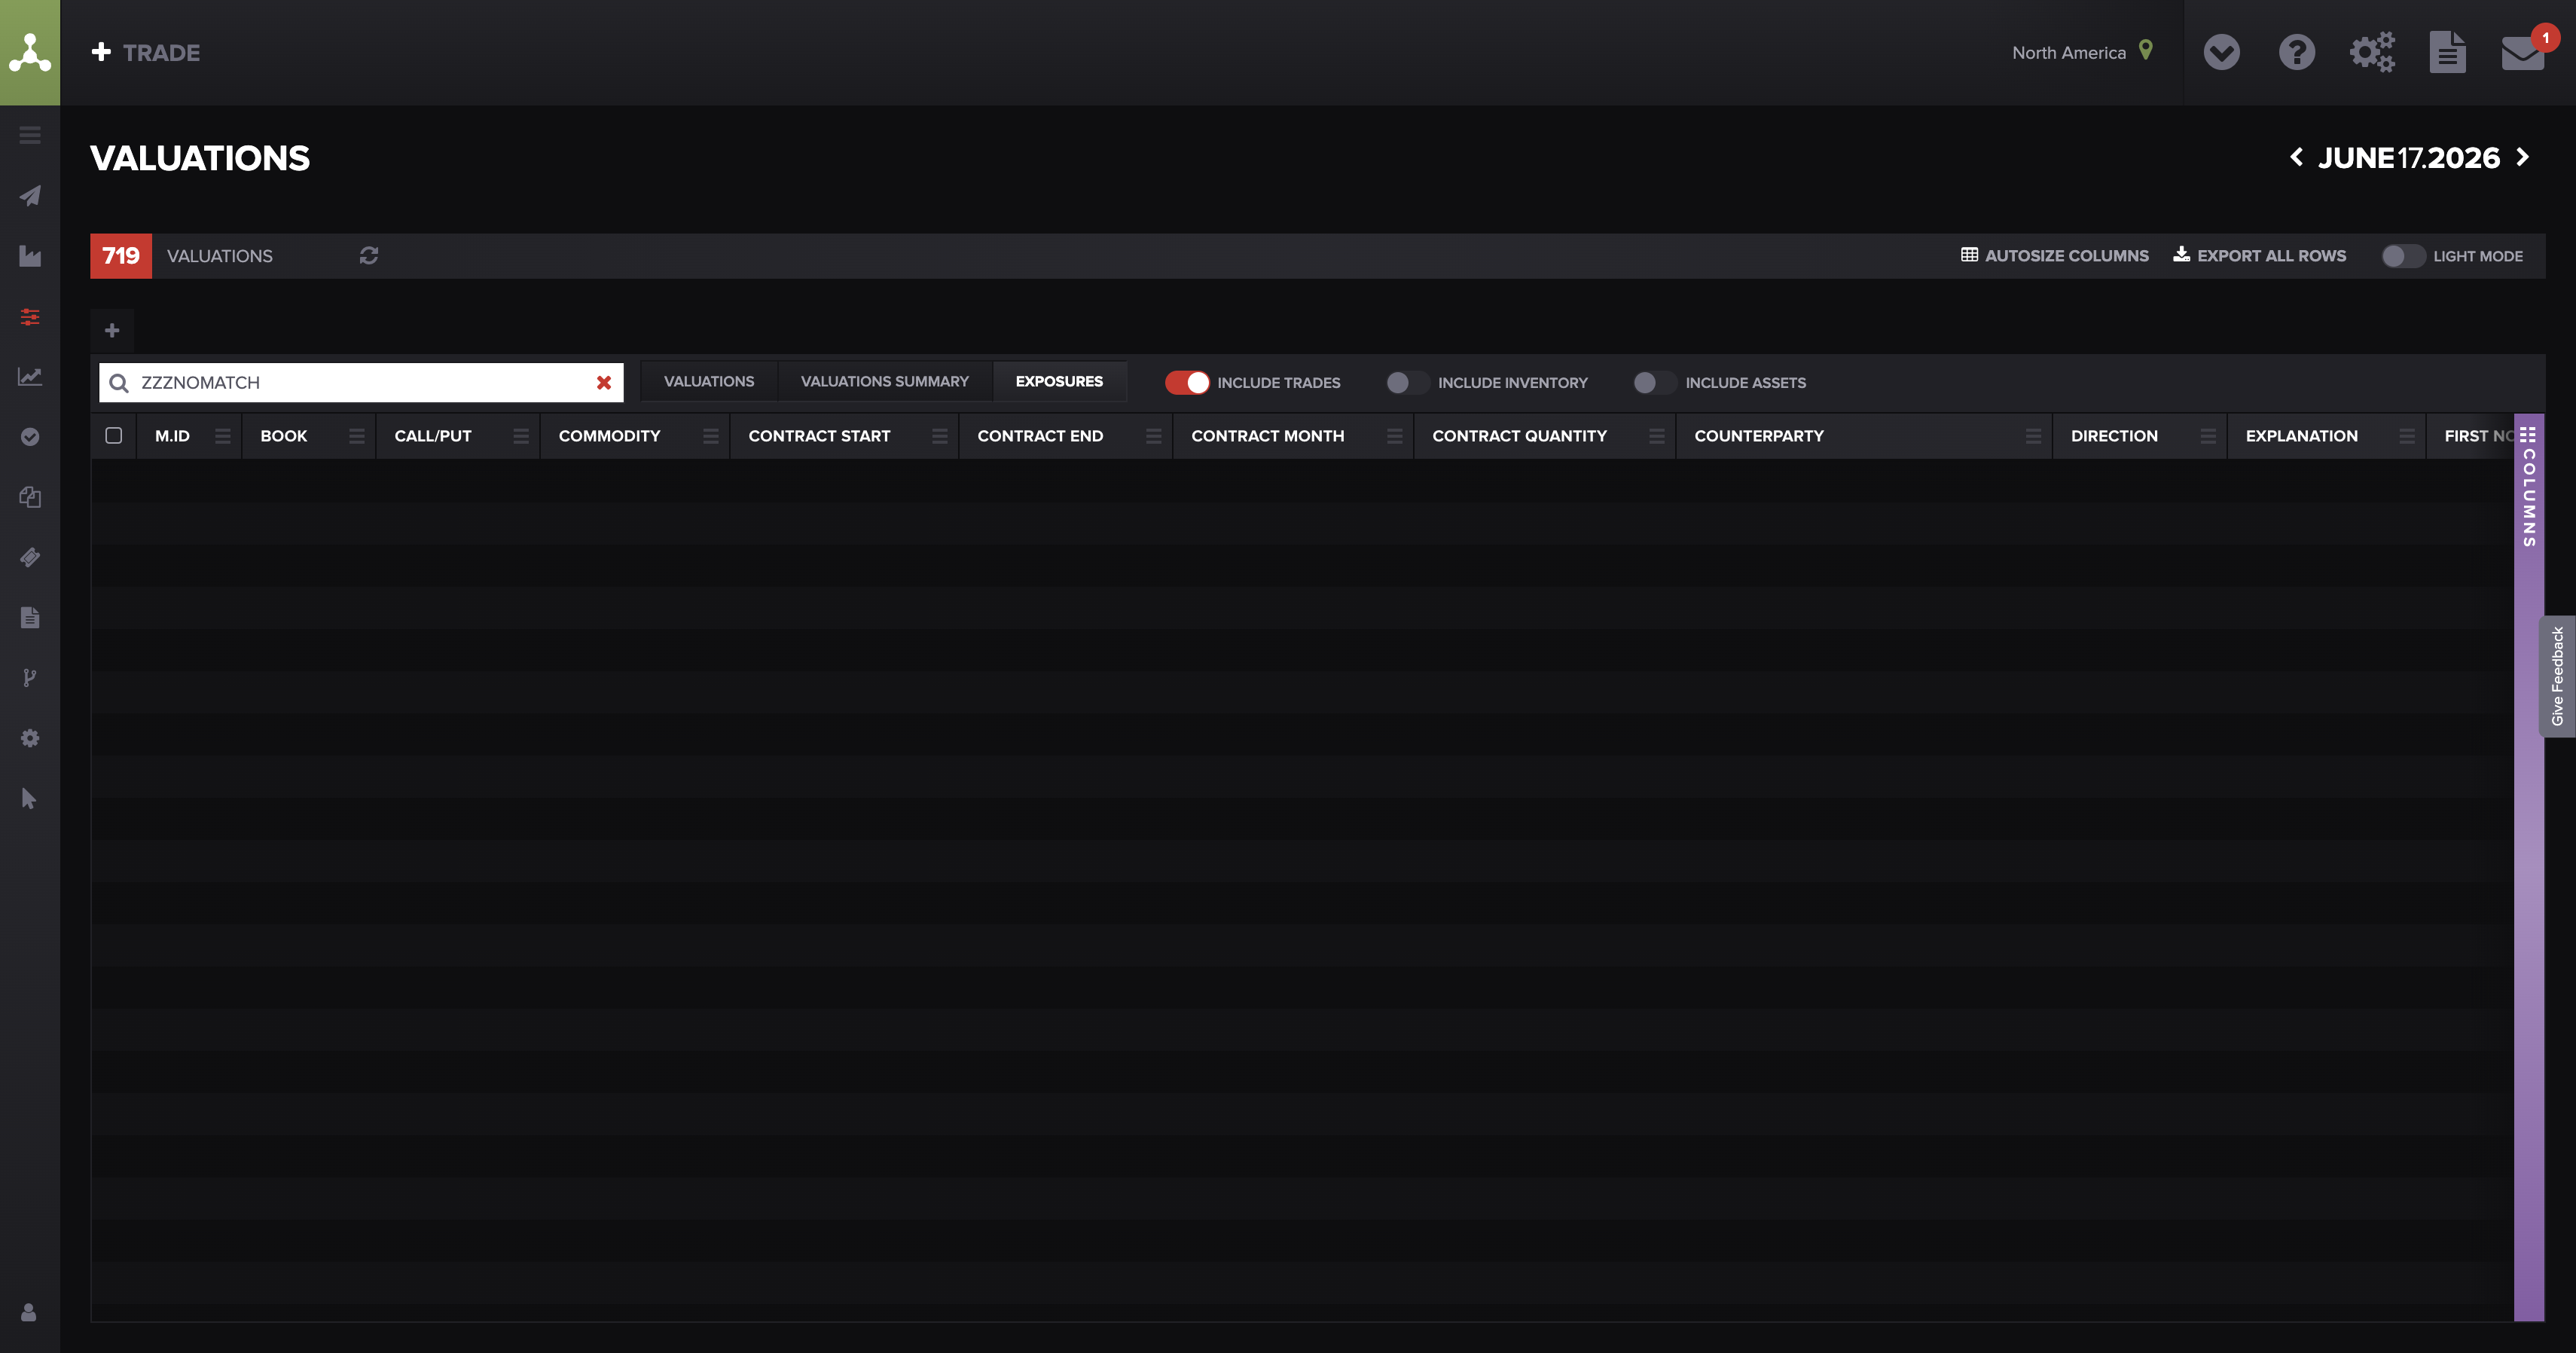
Task: Open Explanation column menu
Action: (2407, 436)
